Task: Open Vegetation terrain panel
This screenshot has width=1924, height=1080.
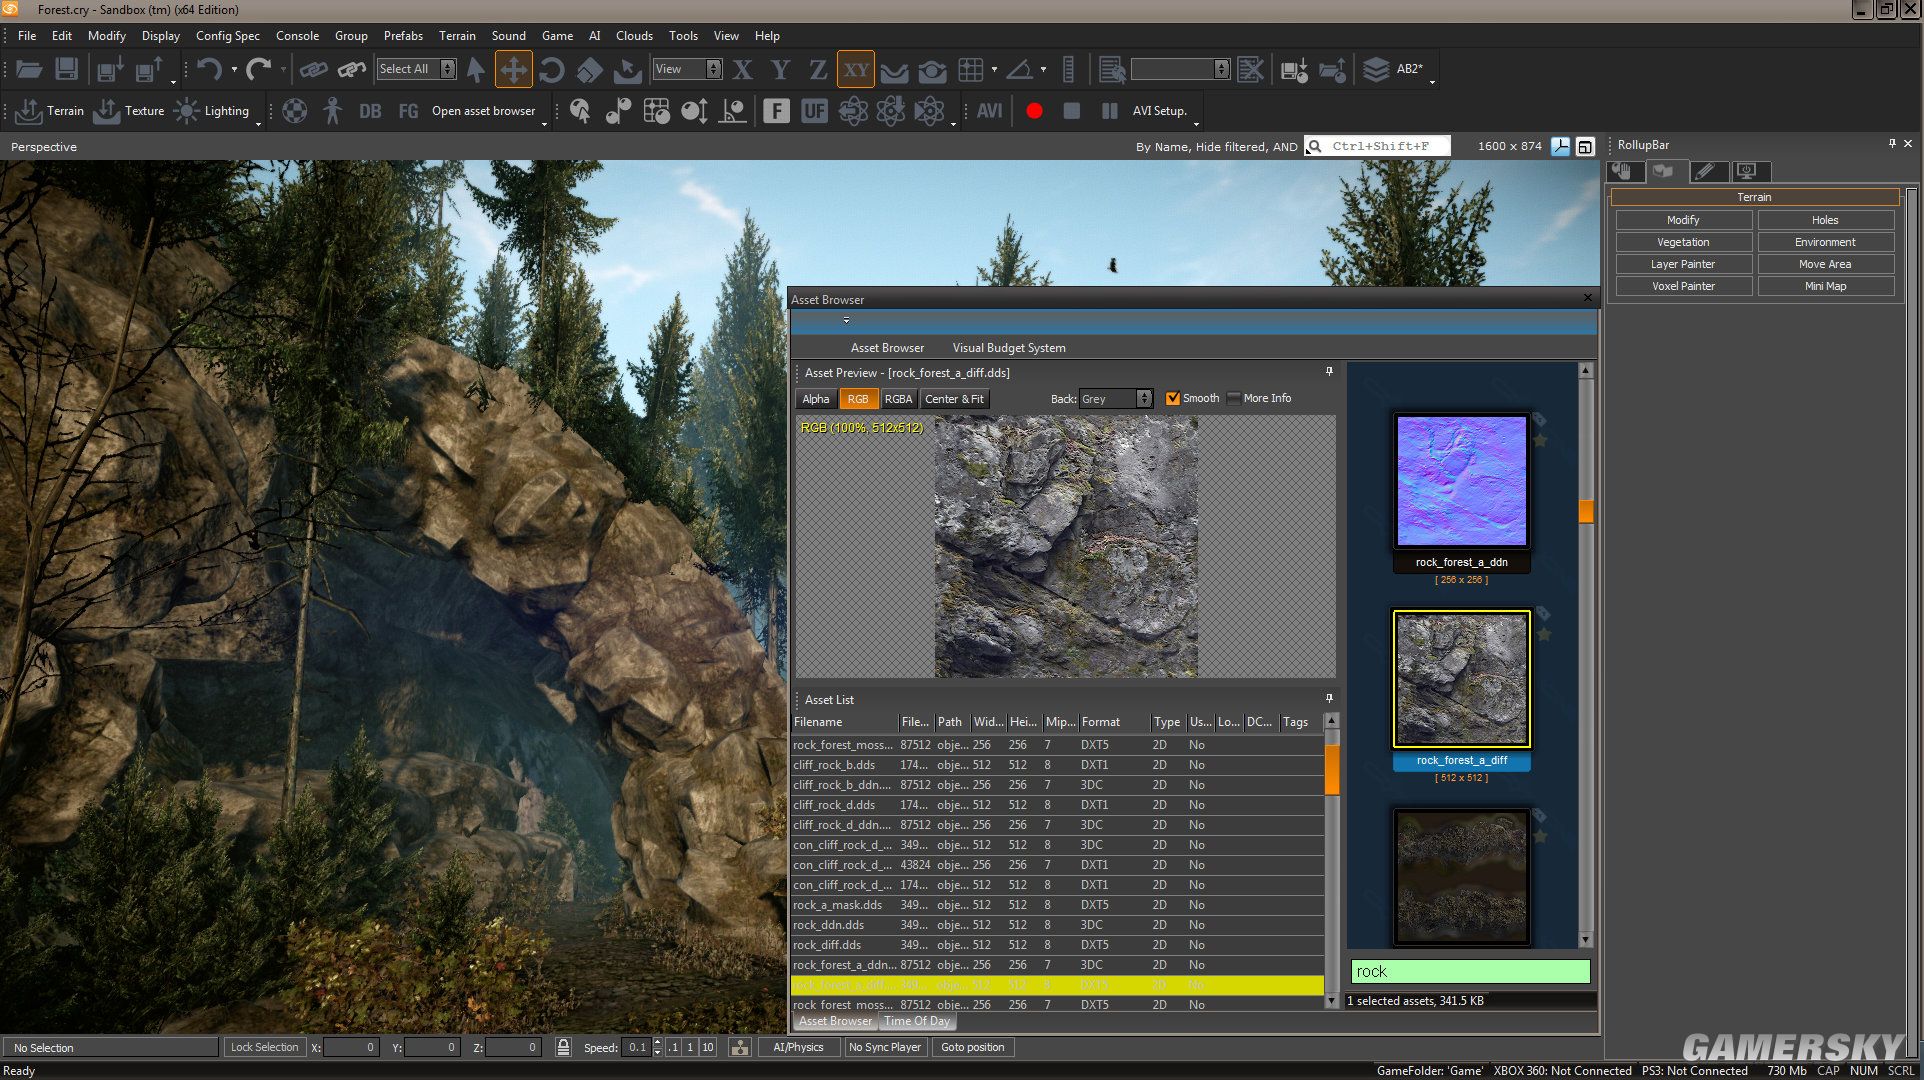Action: [1683, 242]
